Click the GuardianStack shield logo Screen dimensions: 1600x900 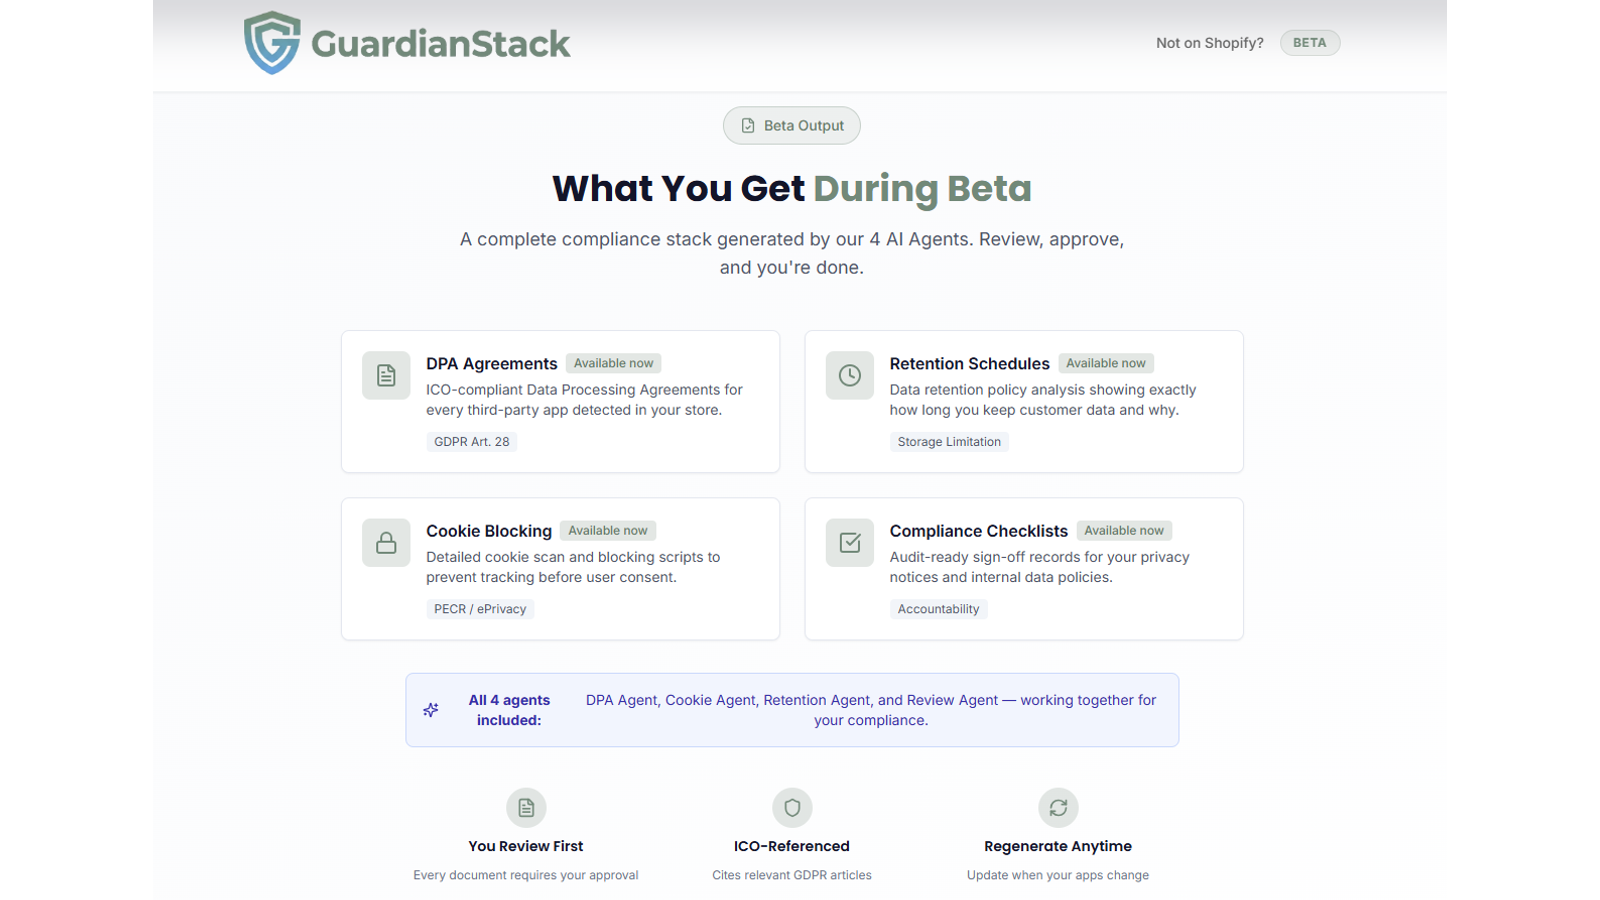[x=272, y=43]
